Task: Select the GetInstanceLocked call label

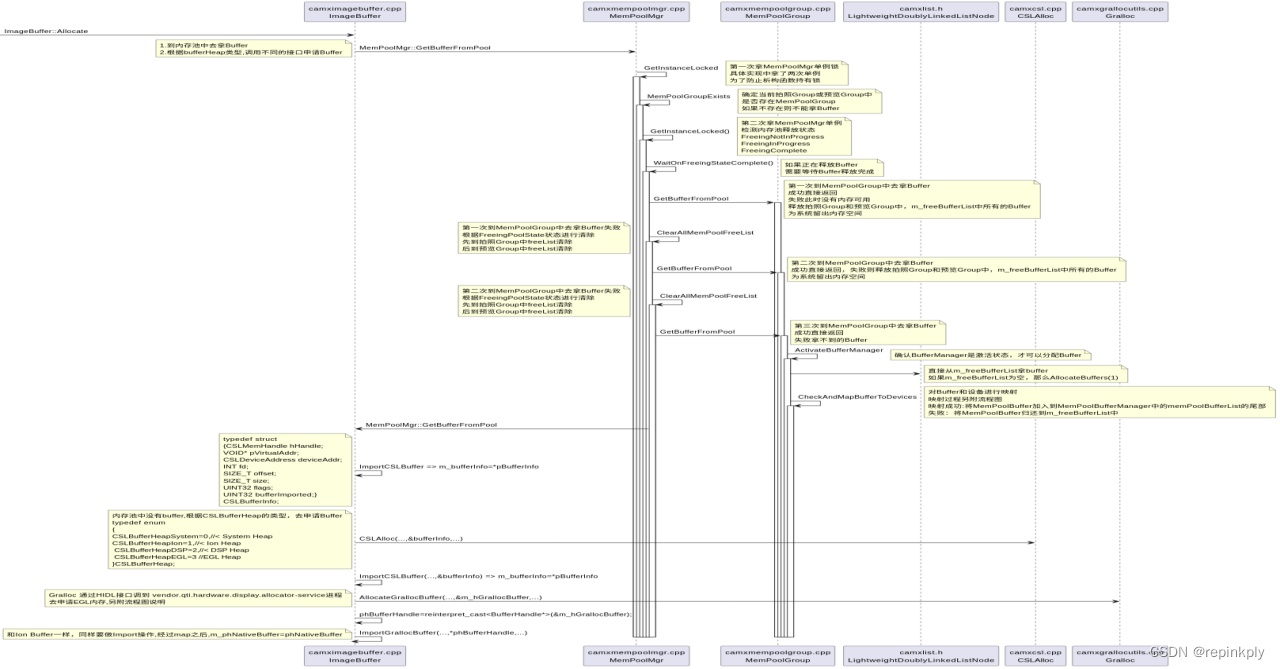Action: tap(679, 67)
